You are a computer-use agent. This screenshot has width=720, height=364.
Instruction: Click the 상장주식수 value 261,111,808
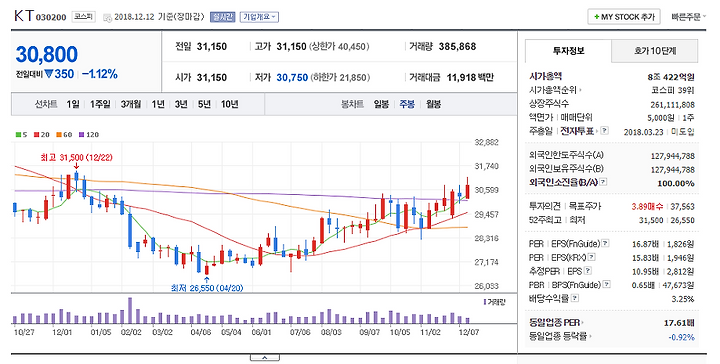pyautogui.click(x=673, y=105)
